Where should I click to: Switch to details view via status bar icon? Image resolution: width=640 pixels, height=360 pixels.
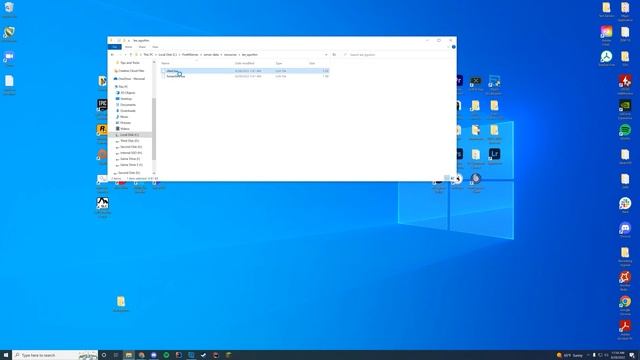pyautogui.click(x=447, y=178)
